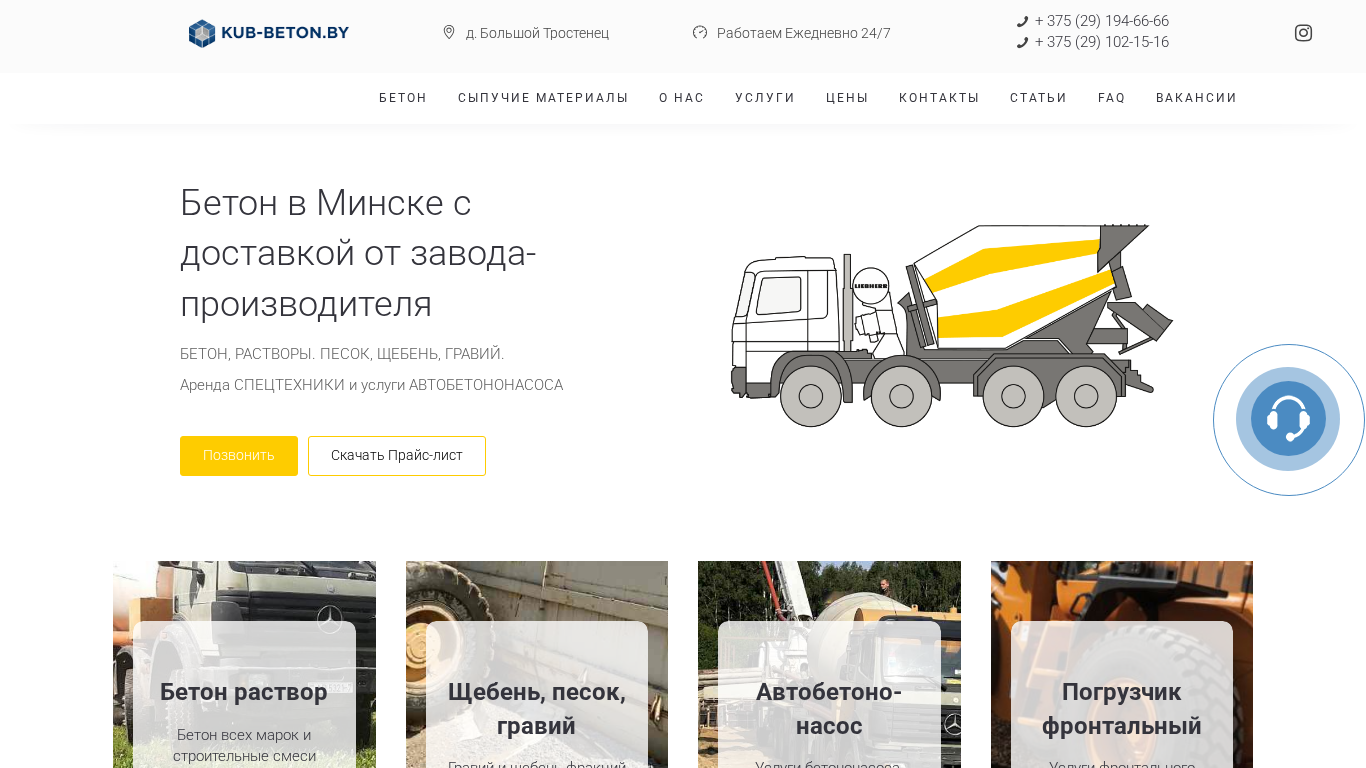Open the ВАКАНСИИ page
Image resolution: width=1366 pixels, height=768 pixels.
coord(1196,98)
